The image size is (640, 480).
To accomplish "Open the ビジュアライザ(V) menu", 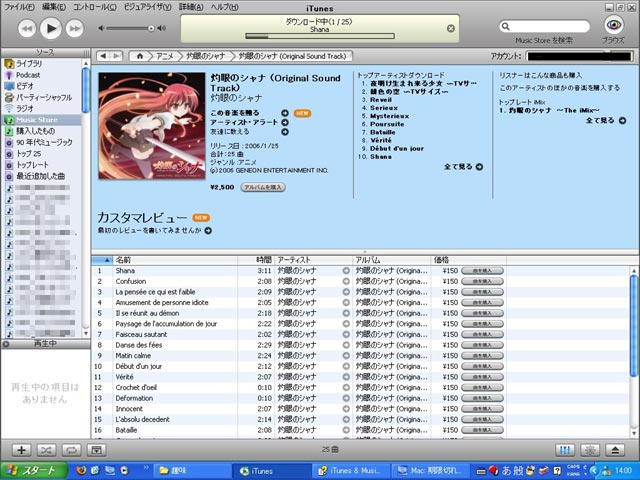I will point(147,7).
